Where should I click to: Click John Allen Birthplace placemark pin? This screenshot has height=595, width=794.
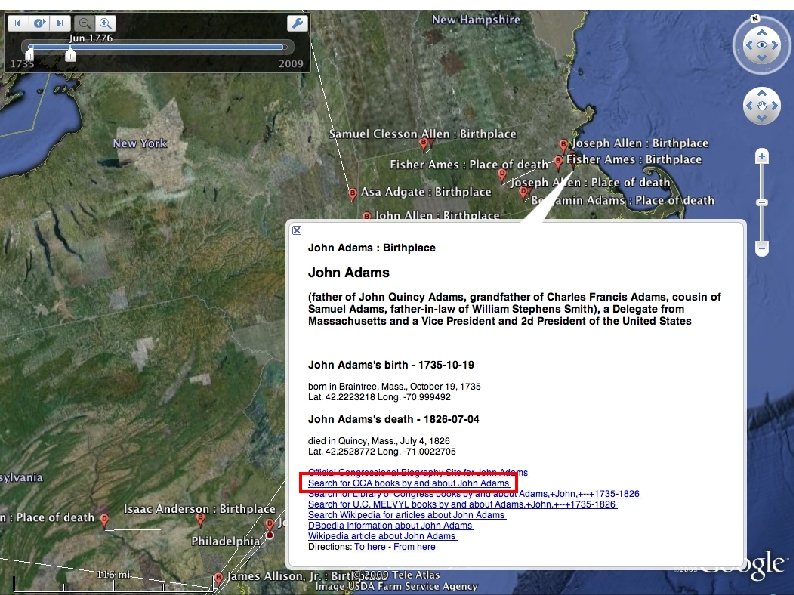tap(367, 217)
